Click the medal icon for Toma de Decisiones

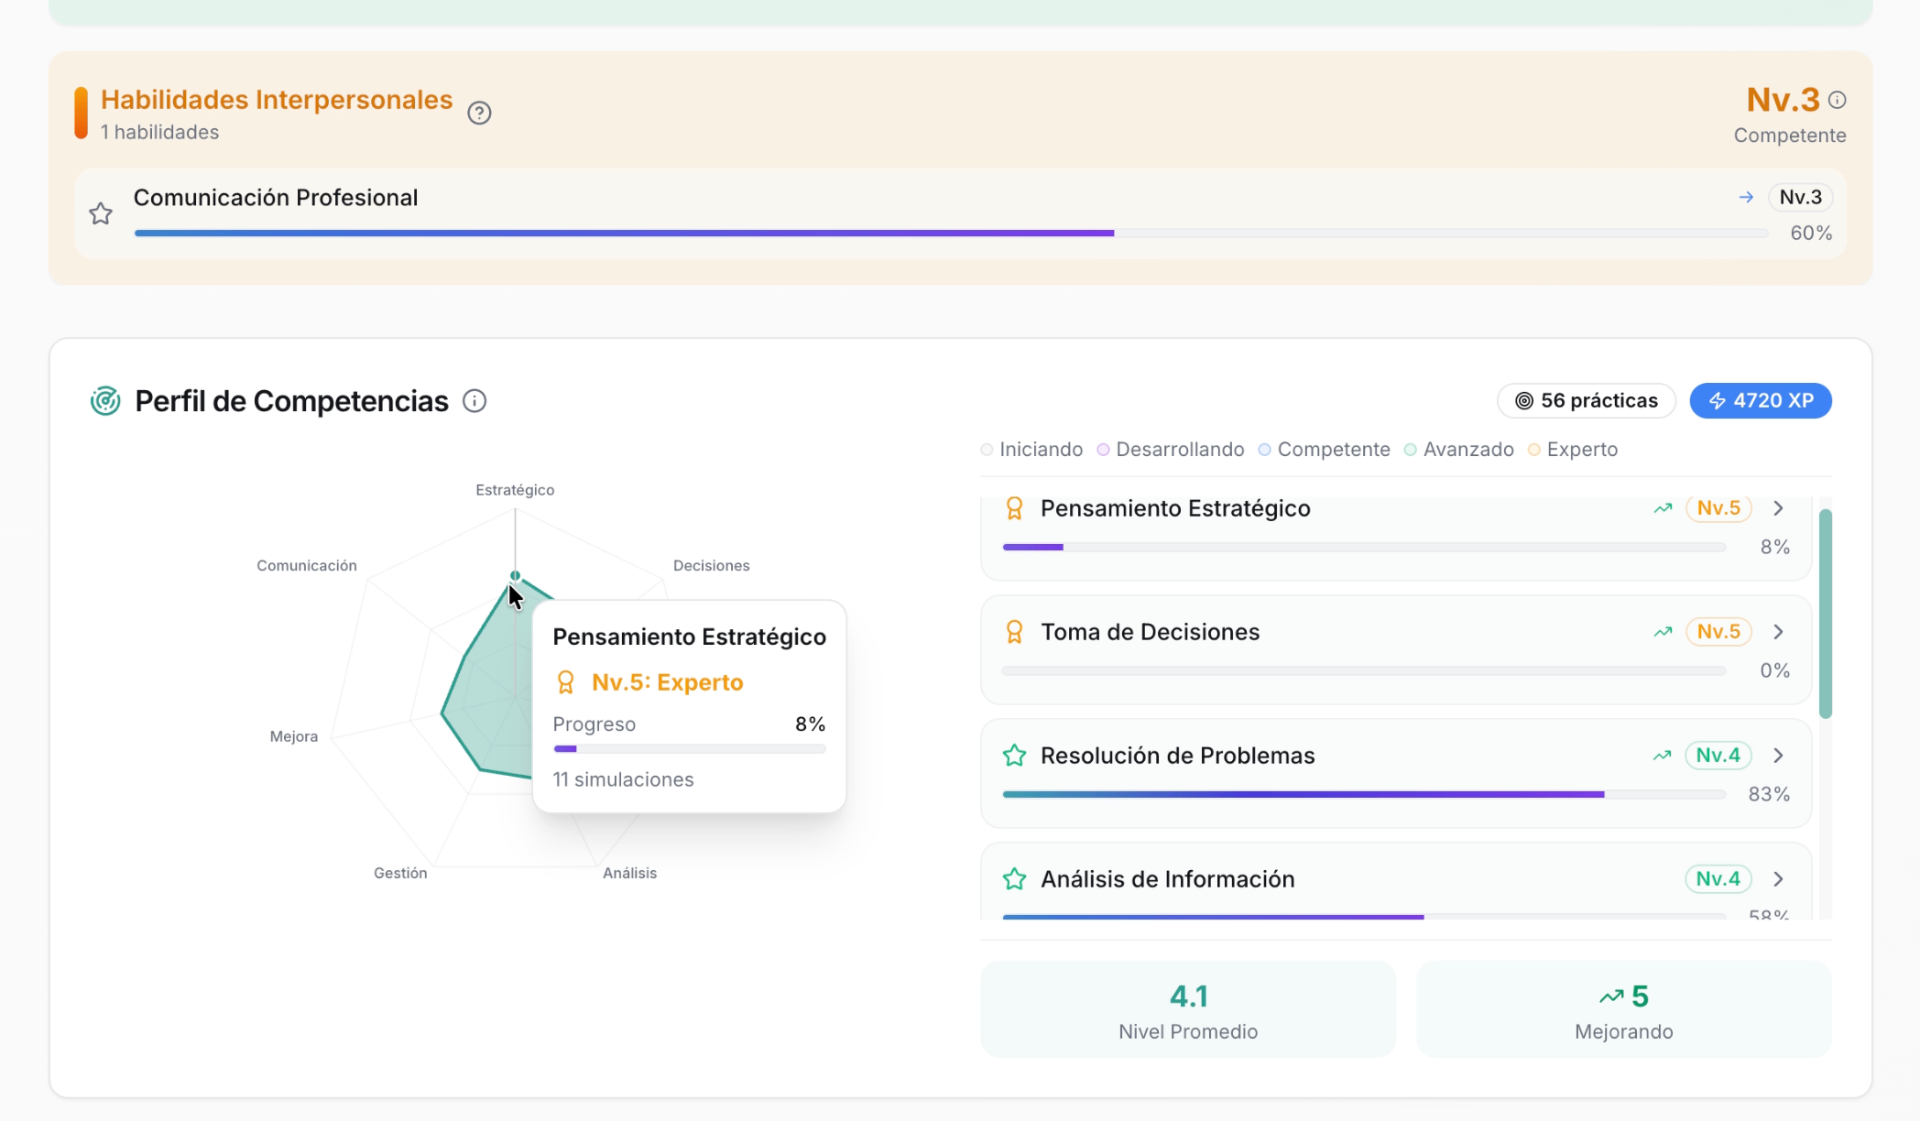pos(1014,632)
